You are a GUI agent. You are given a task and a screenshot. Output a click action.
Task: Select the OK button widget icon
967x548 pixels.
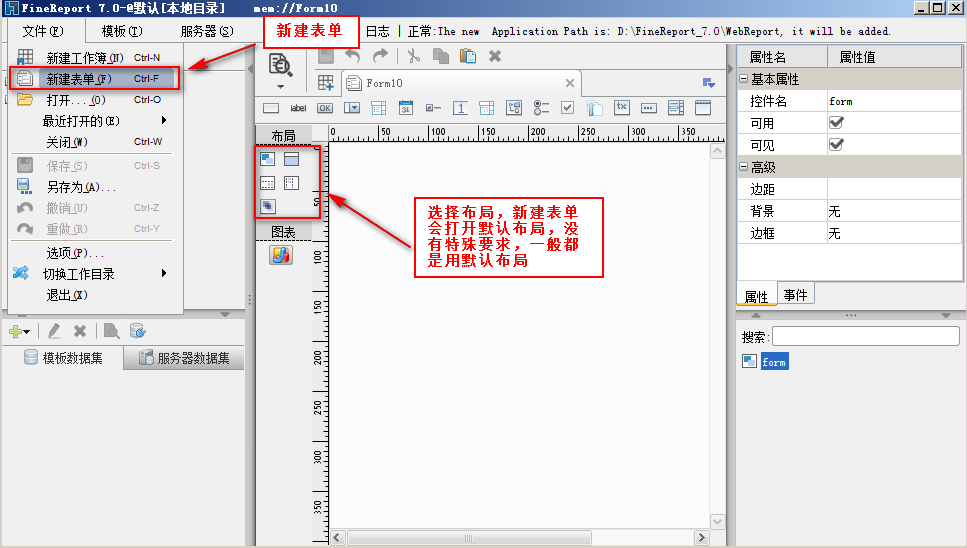(325, 108)
